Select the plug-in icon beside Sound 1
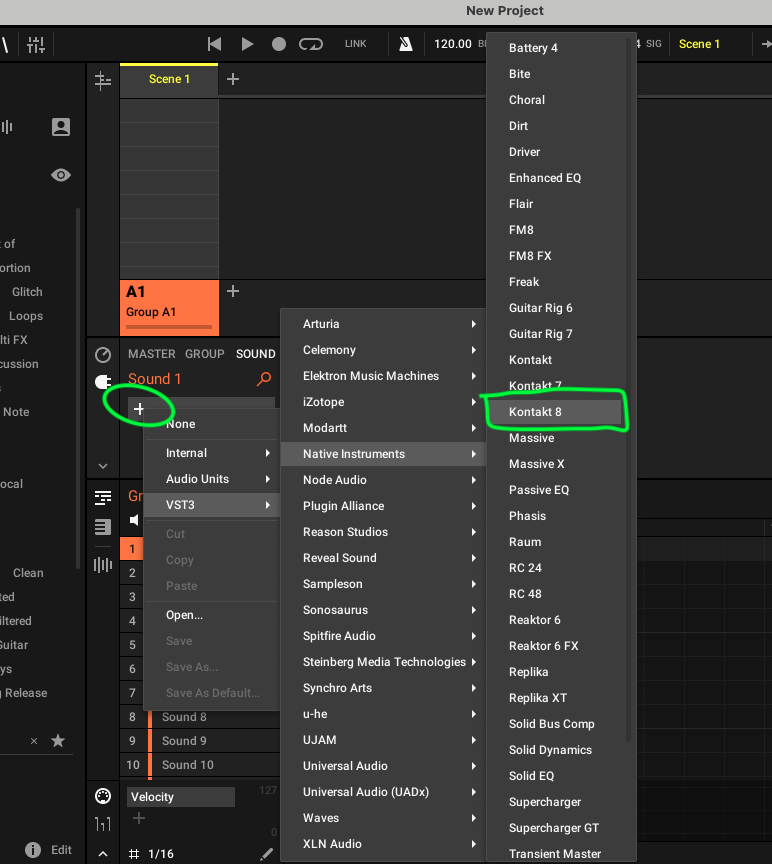Viewport: 772px width, 864px height. (x=103, y=381)
